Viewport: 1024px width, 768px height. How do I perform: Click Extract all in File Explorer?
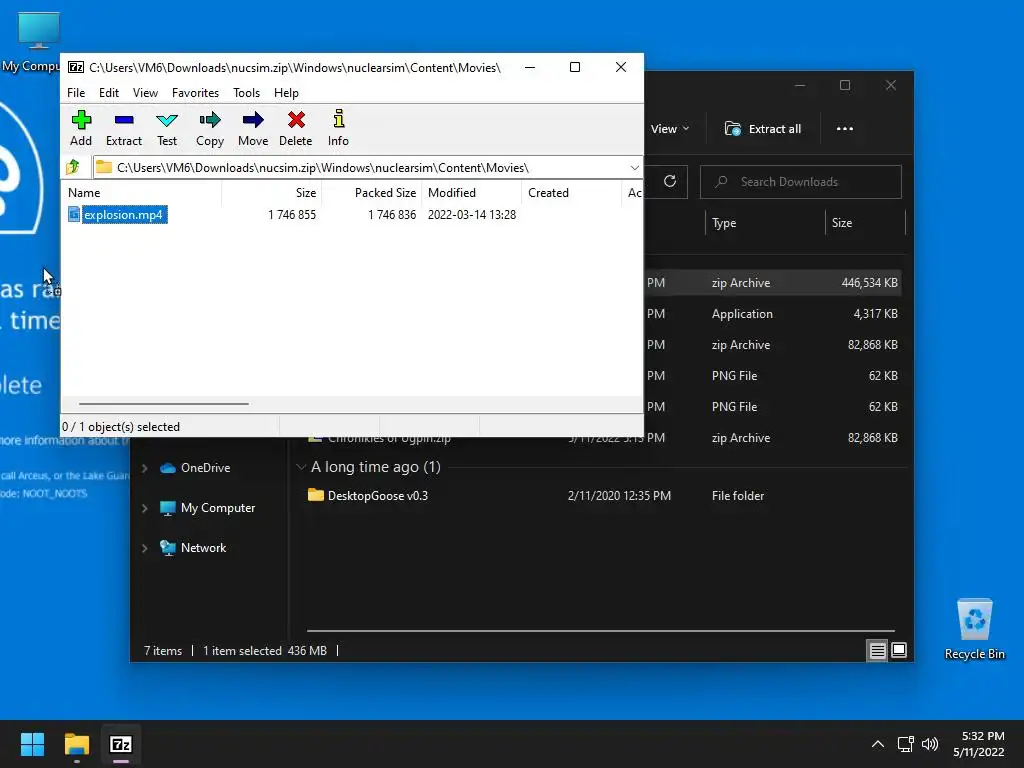click(x=763, y=129)
